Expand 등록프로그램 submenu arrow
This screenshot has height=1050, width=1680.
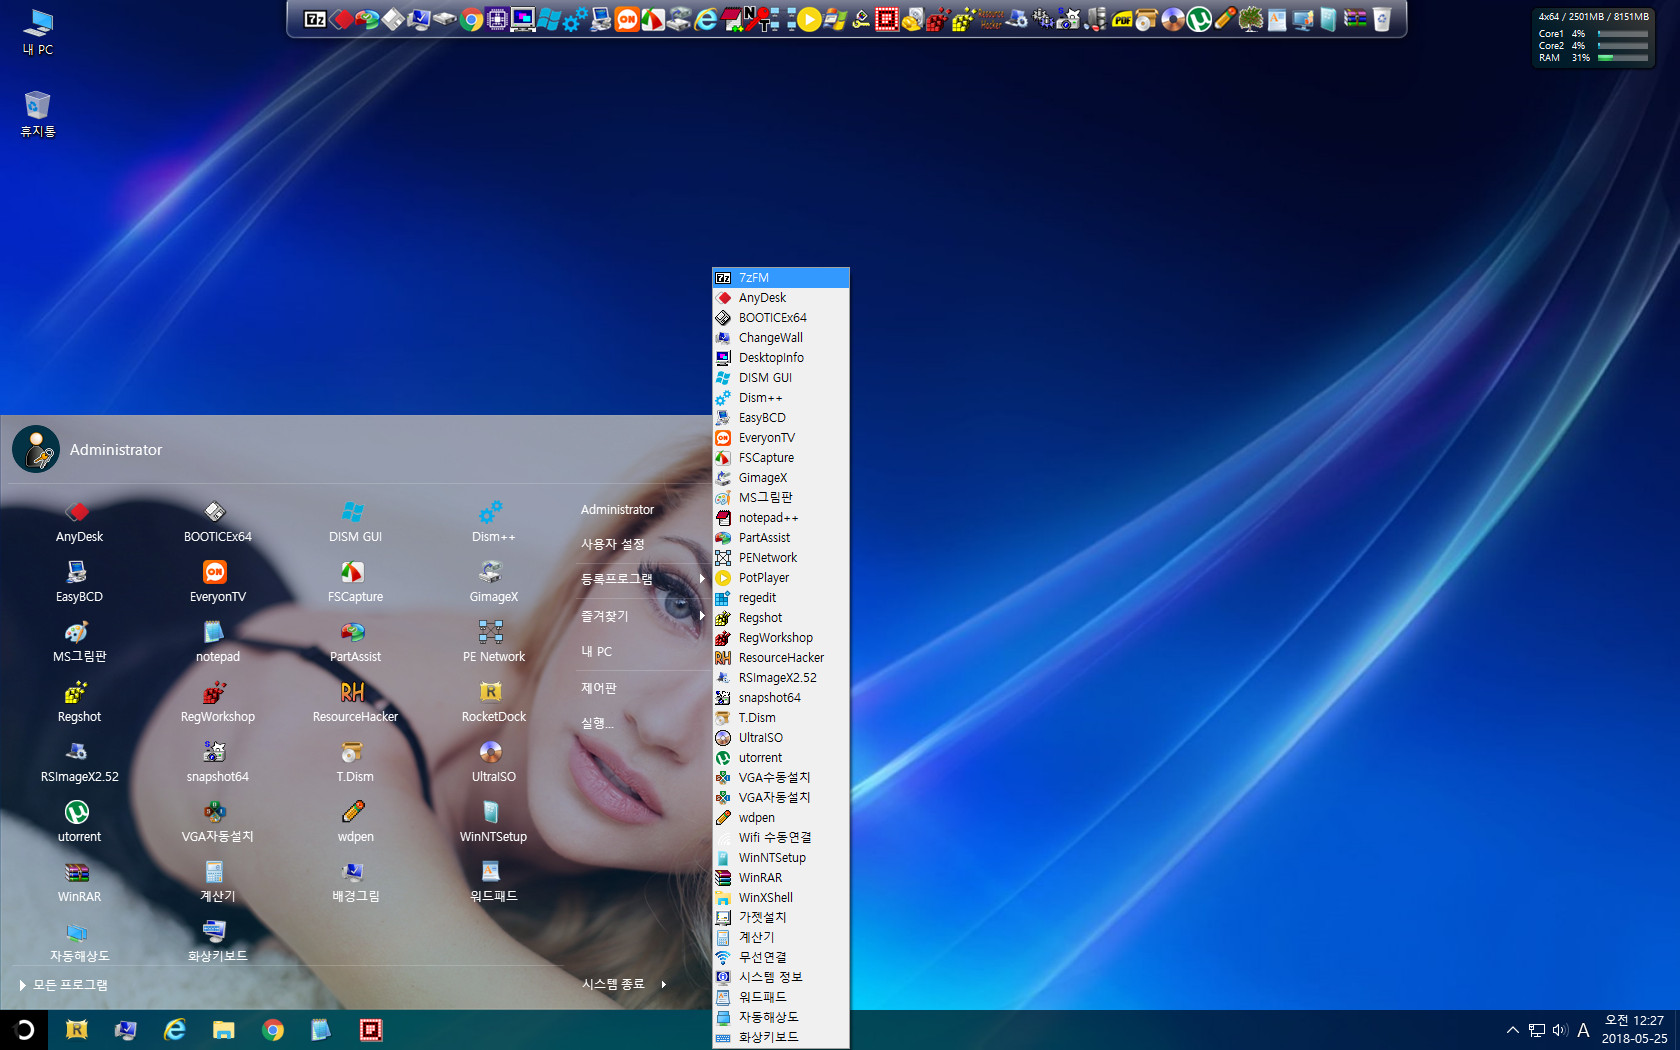coord(702,579)
